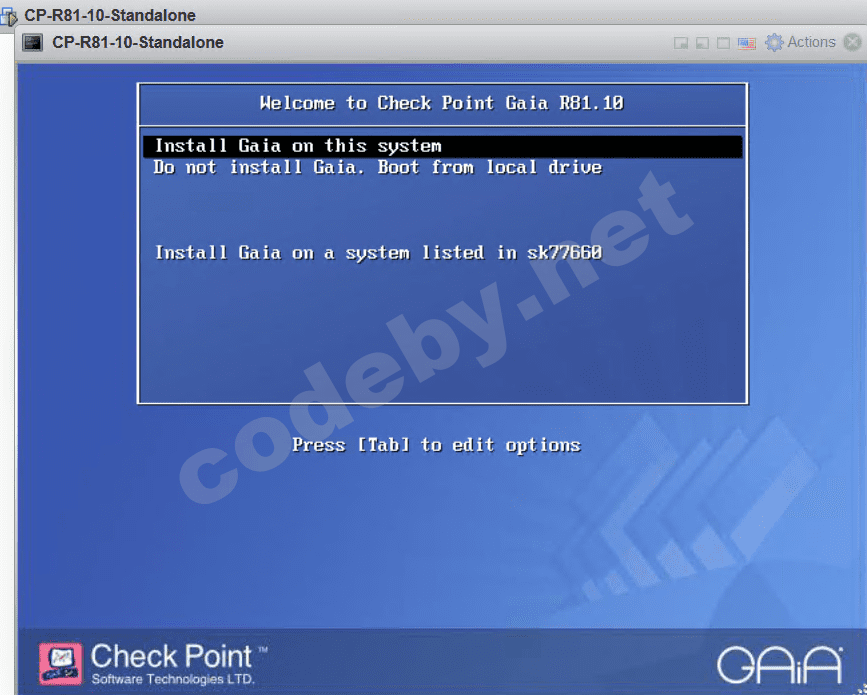
Task: Close the CP-R81-10-Standalone console
Action: (x=852, y=43)
